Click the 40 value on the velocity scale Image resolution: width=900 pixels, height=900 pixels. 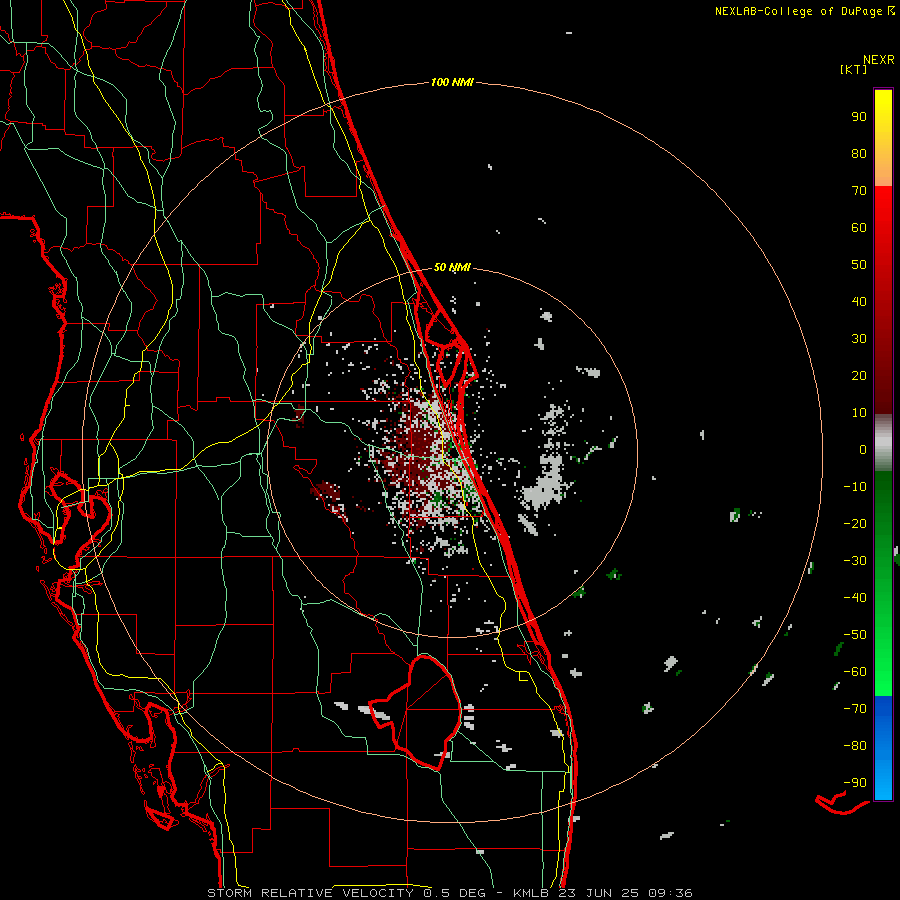click(x=859, y=301)
